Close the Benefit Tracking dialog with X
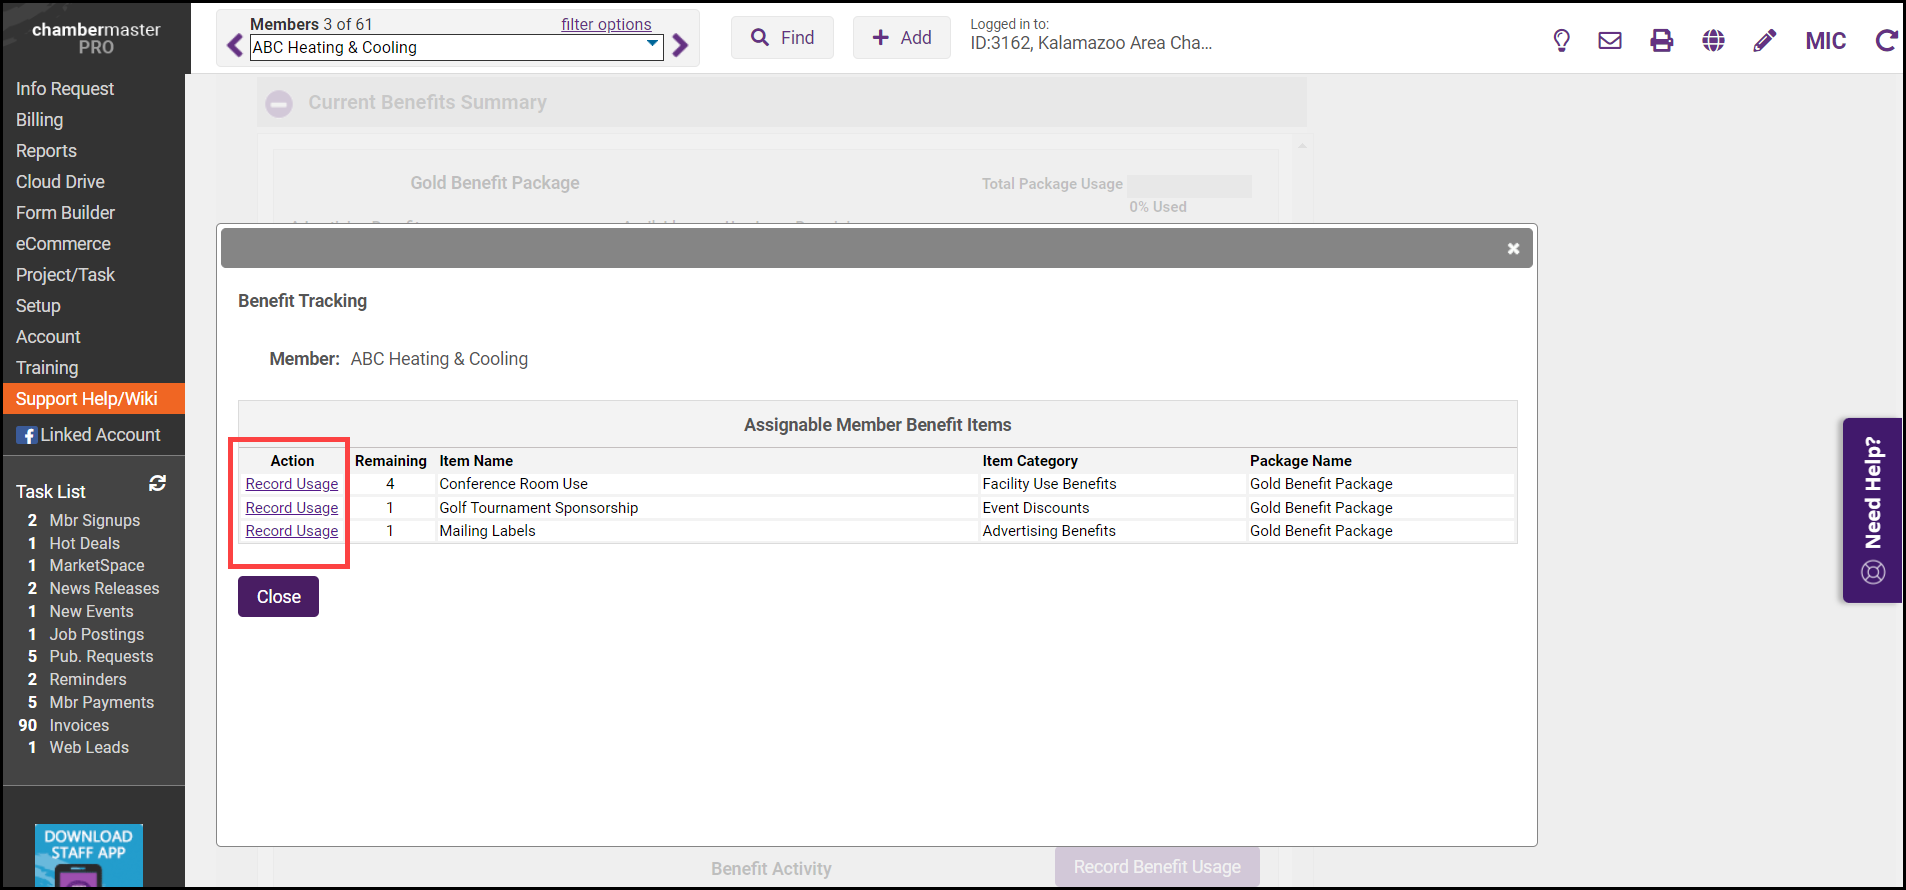 (x=1513, y=249)
